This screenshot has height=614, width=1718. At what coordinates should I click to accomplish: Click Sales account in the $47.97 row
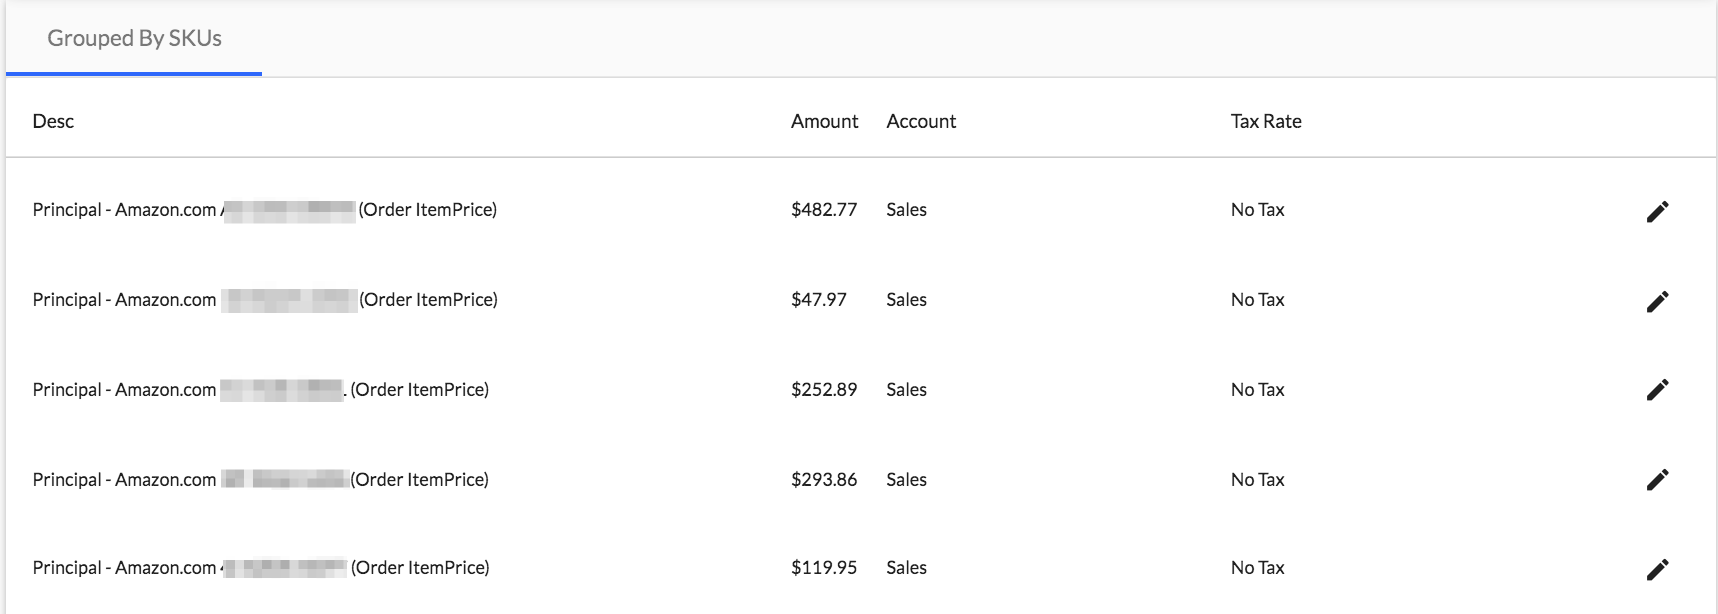tap(906, 300)
